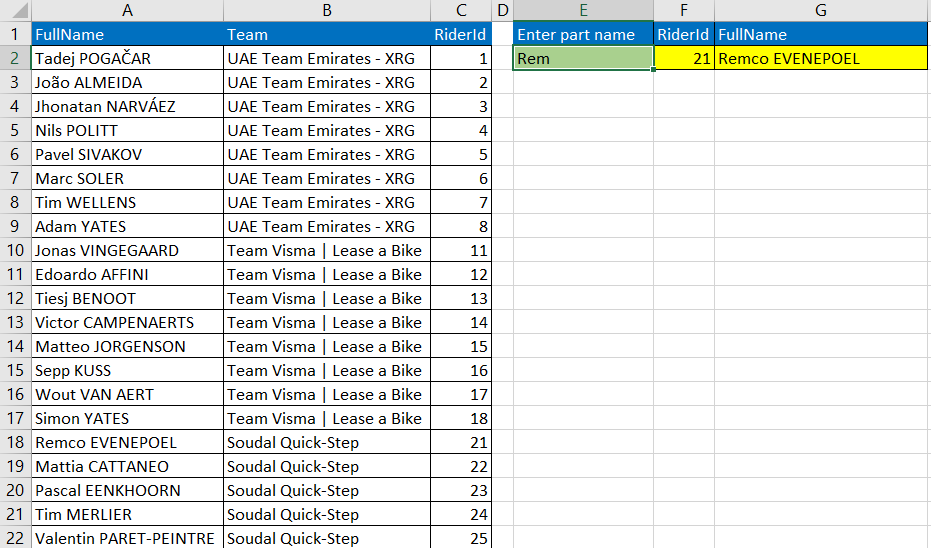The height and width of the screenshot is (548, 931).
Task: Select RiderId 18 cell for Simon YATES
Action: tap(461, 419)
